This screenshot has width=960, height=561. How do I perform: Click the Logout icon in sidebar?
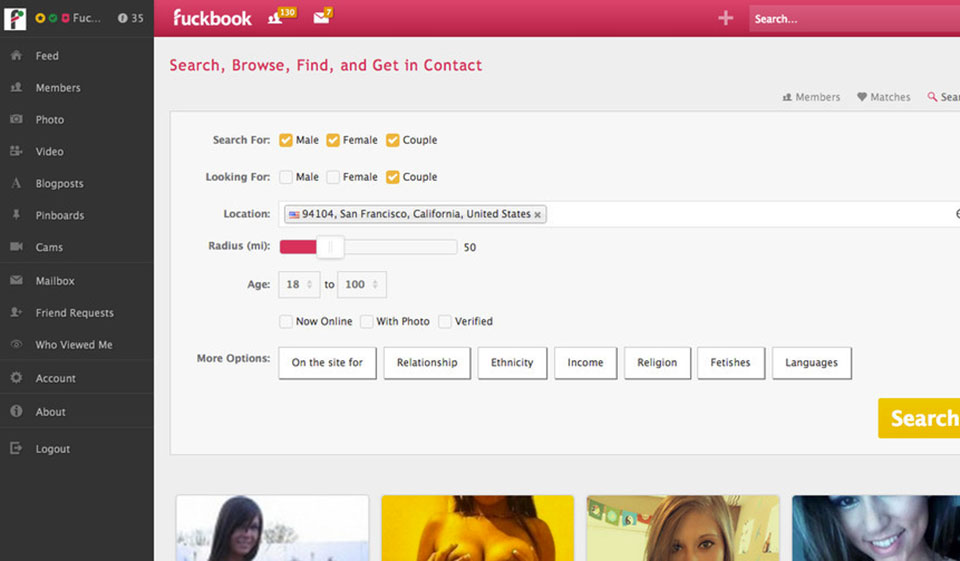point(16,449)
